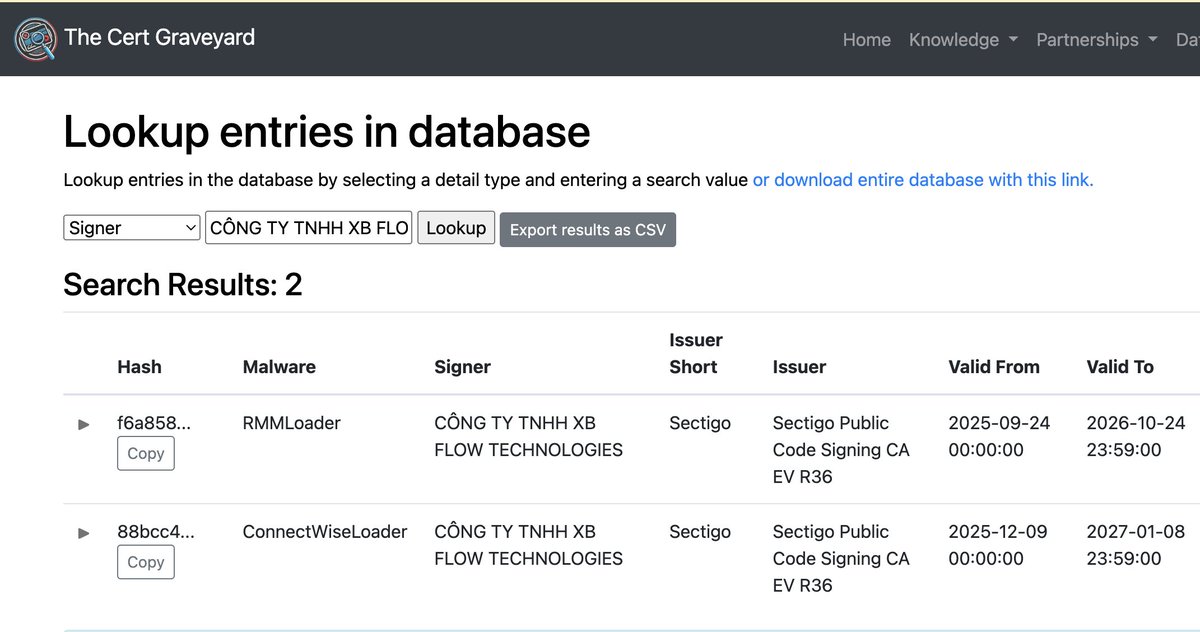Image resolution: width=1200 pixels, height=632 pixels.
Task: Open the Partnerships dropdown menu
Action: (x=1096, y=40)
